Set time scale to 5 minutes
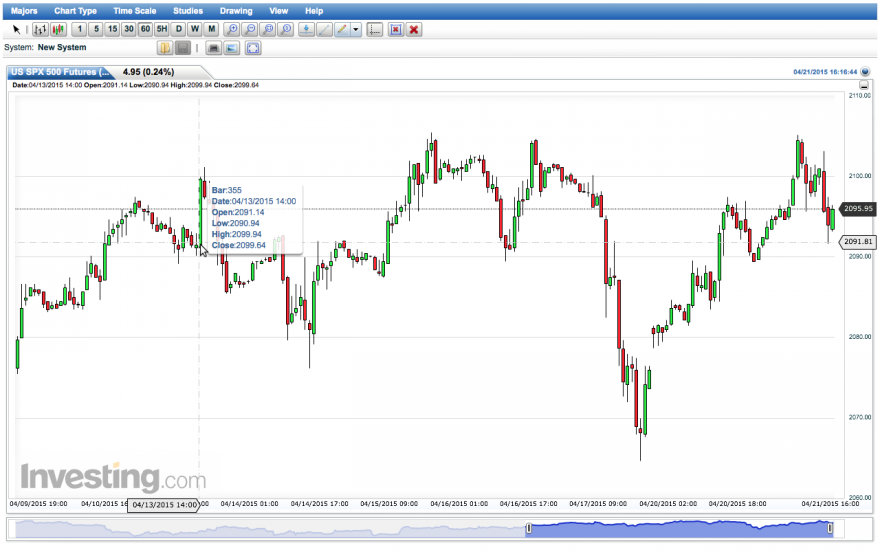Screen dimensions: 880x550 pyautogui.click(x=96, y=29)
